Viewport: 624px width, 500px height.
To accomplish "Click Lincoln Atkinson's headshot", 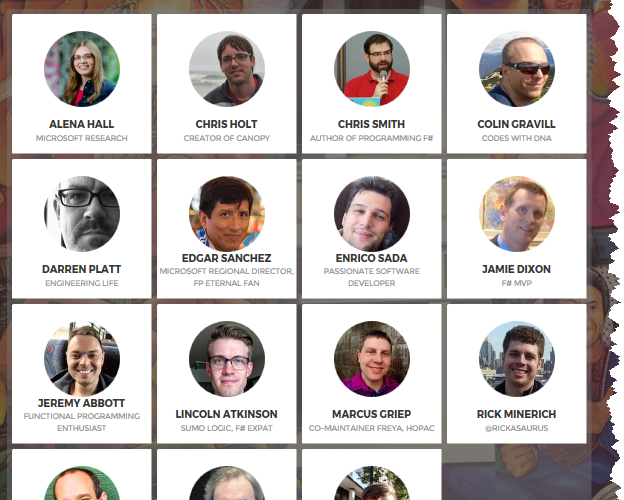I will click(x=226, y=359).
